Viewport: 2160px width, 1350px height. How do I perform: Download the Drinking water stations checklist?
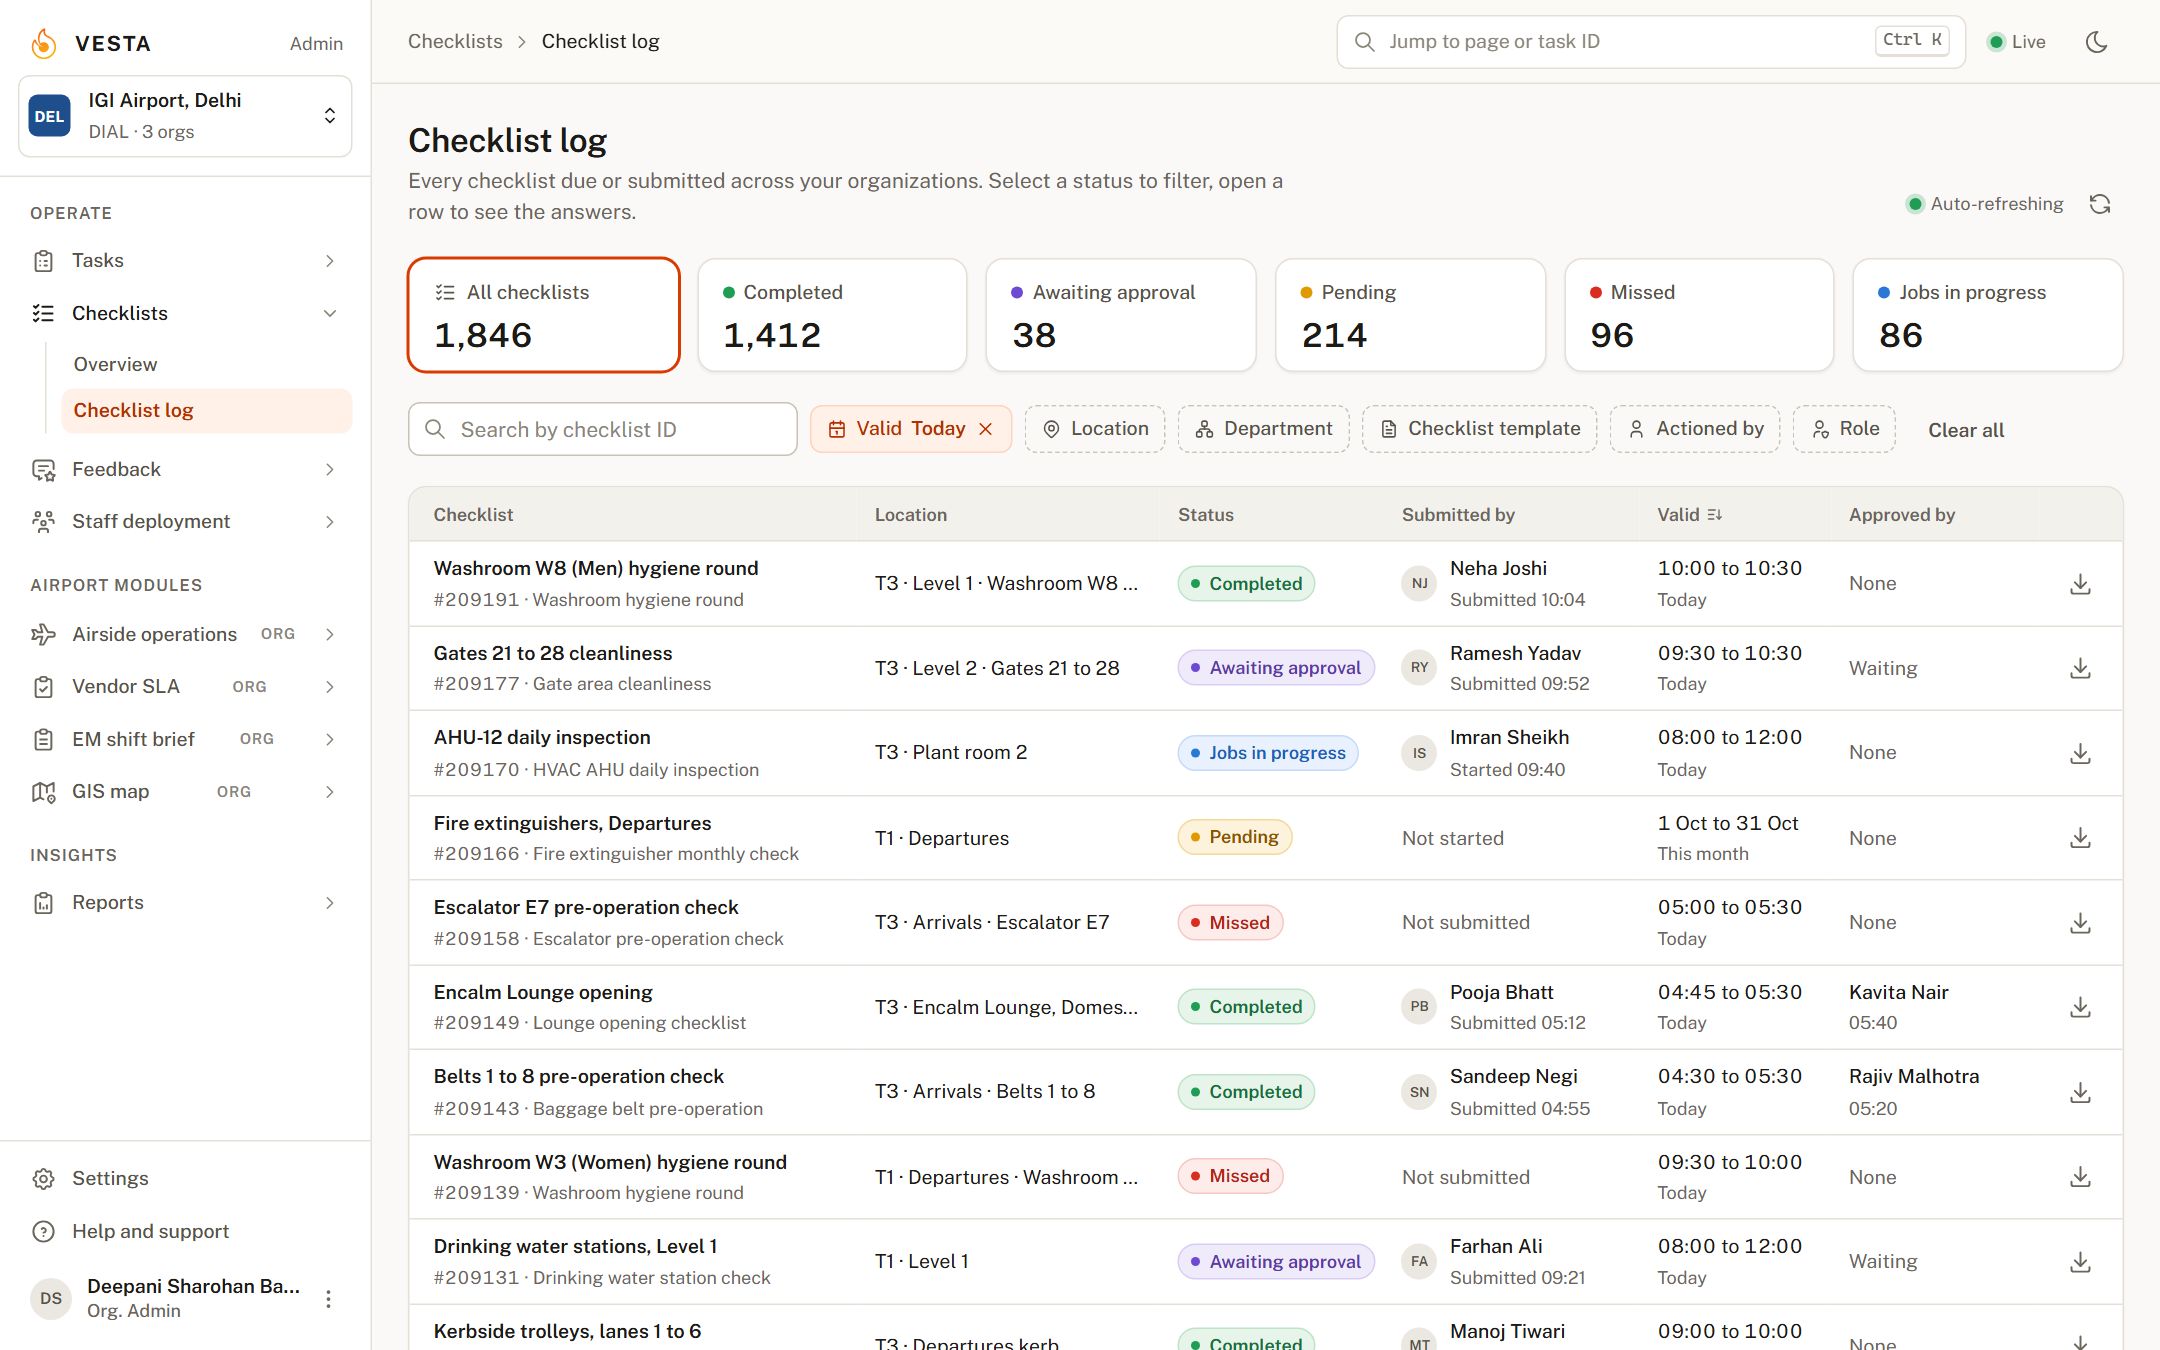point(2080,1262)
